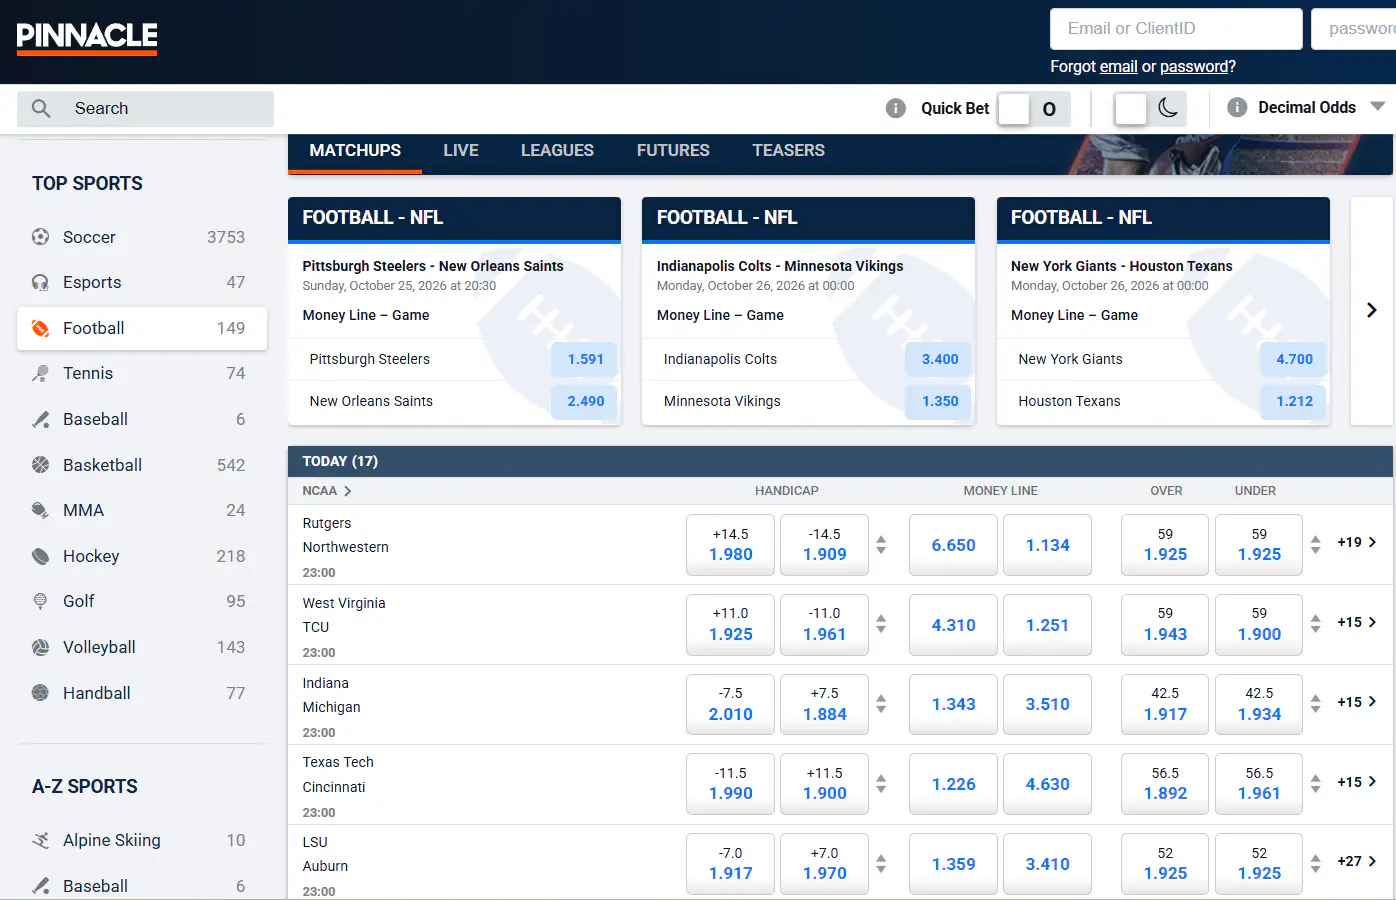Select the MATCHUPS tab
Image resolution: width=1396 pixels, height=900 pixels.
(x=355, y=150)
